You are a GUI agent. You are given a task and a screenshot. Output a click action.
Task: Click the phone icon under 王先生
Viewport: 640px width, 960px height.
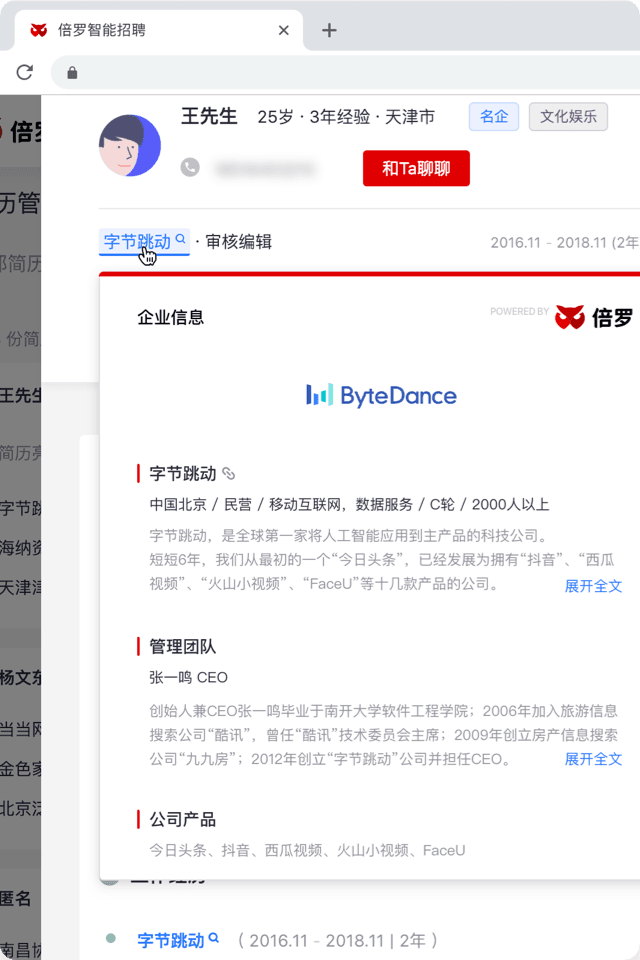(190, 167)
